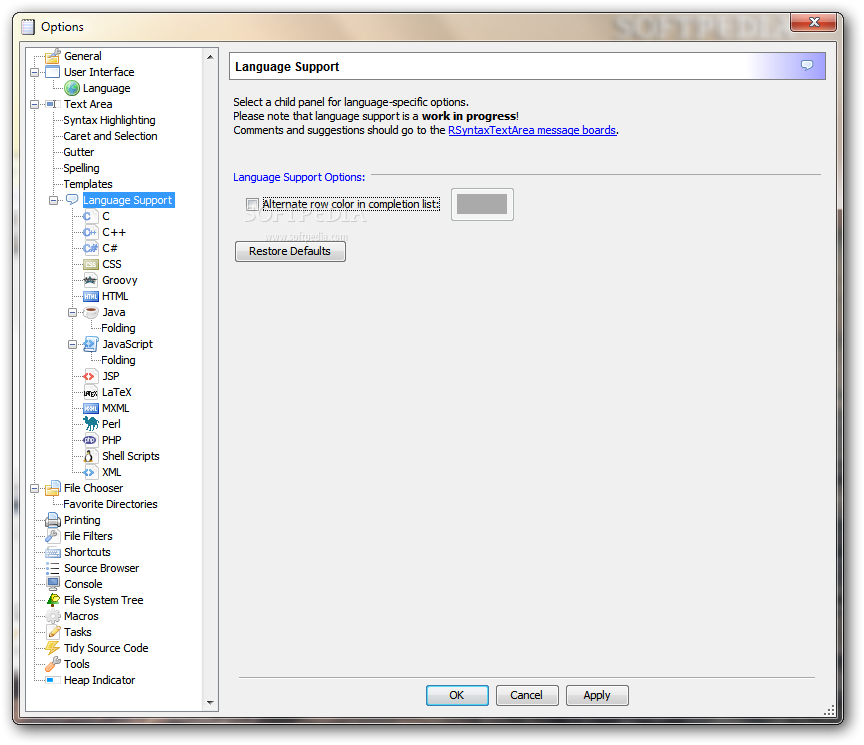Click the Text Area icon
Image resolution: width=864 pixels, height=745 pixels.
tap(52, 104)
